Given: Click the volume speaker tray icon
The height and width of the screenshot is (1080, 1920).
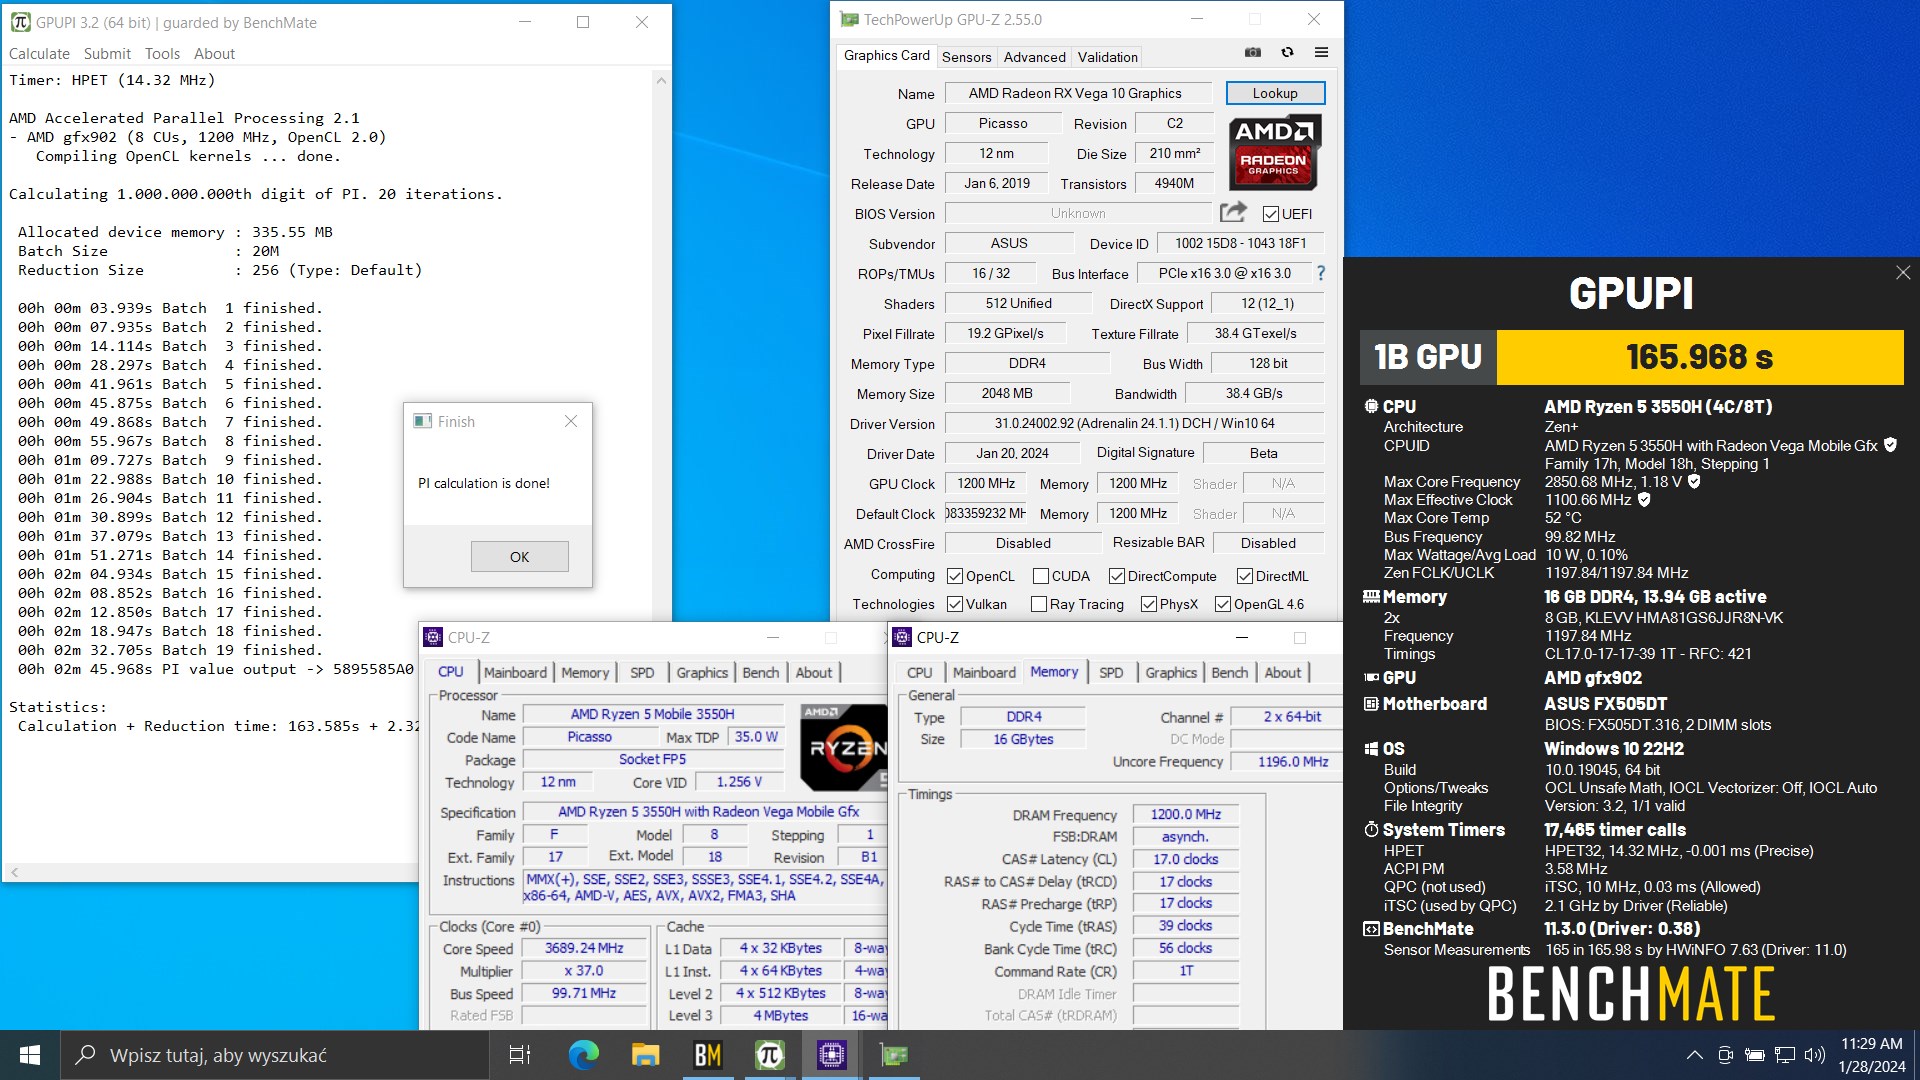Looking at the screenshot, I should click(1815, 1055).
